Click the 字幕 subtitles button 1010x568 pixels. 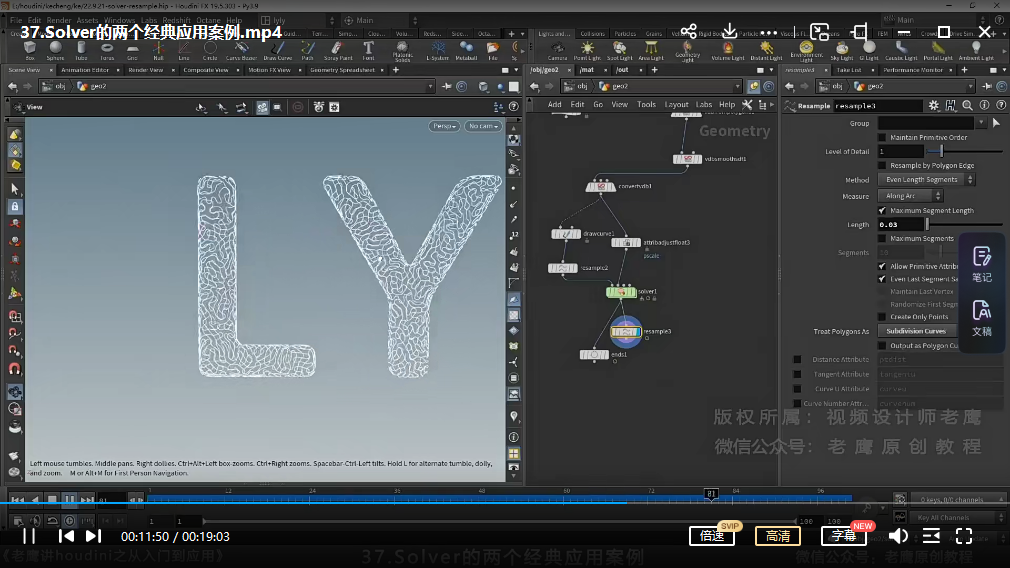pos(843,536)
